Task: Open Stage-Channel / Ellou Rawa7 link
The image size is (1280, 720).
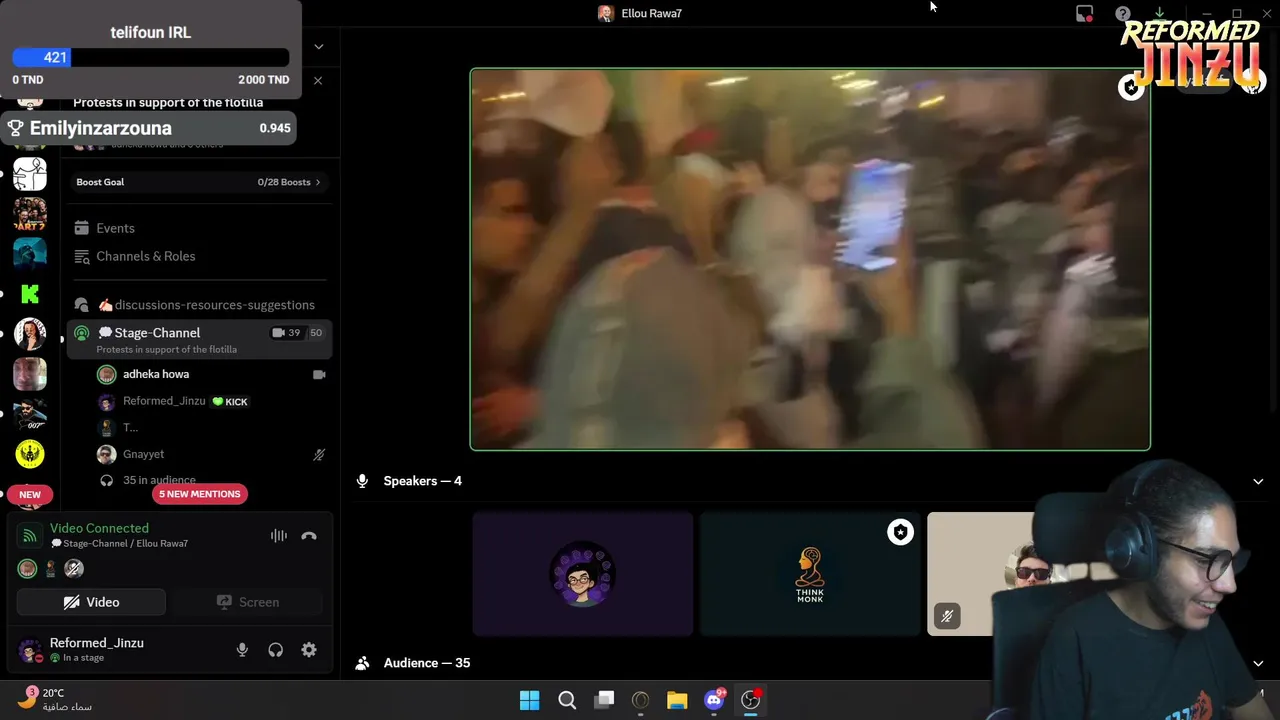Action: [x=119, y=543]
